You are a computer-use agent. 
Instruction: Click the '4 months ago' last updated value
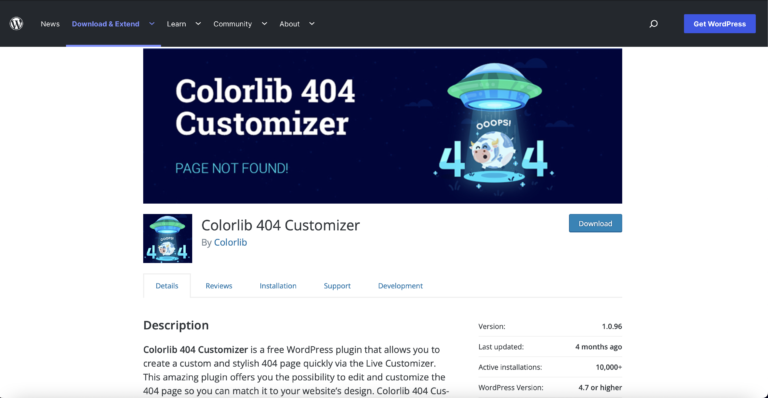[599, 347]
